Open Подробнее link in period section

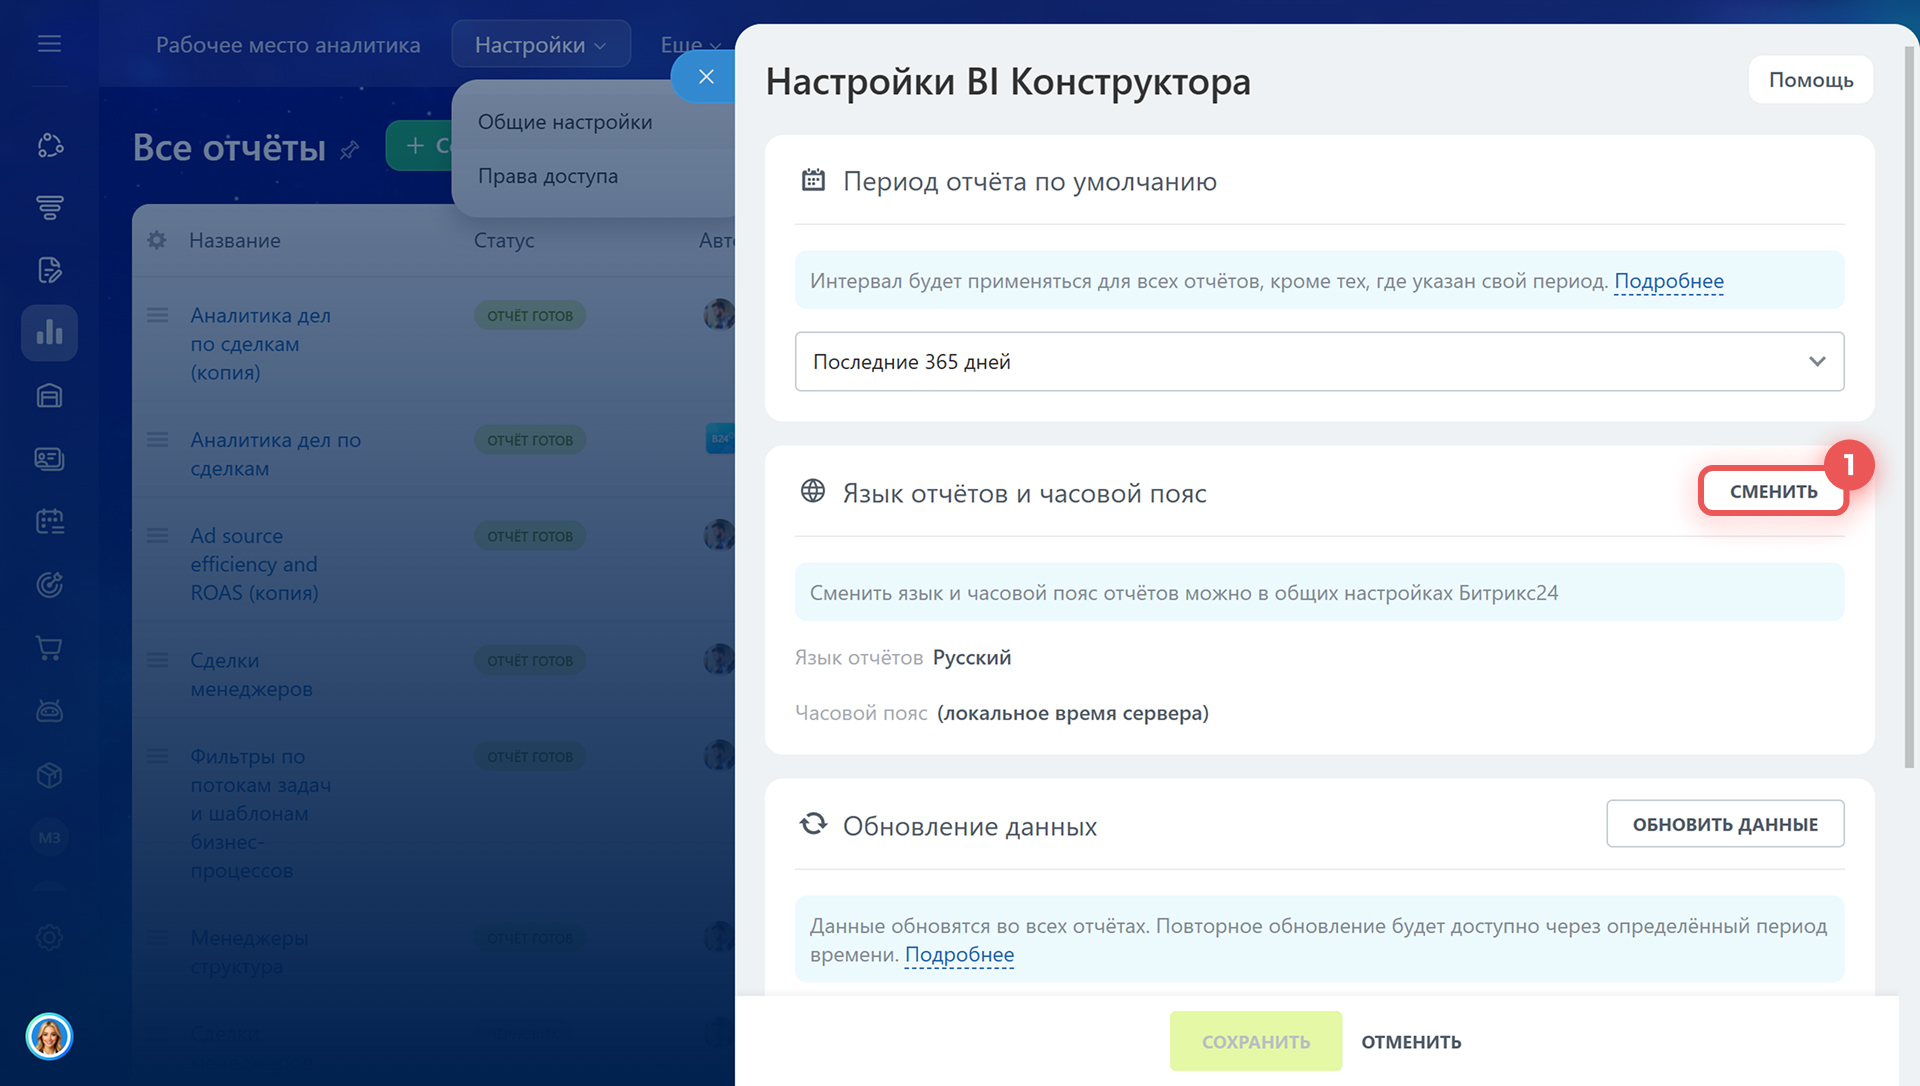[x=1668, y=281]
